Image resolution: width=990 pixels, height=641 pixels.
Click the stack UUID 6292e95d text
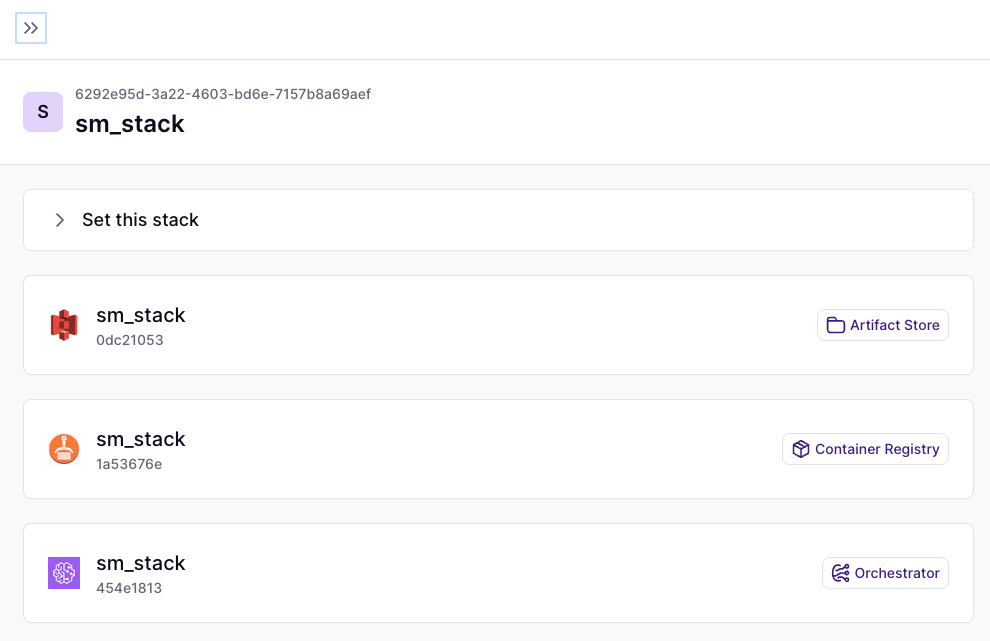[223, 94]
